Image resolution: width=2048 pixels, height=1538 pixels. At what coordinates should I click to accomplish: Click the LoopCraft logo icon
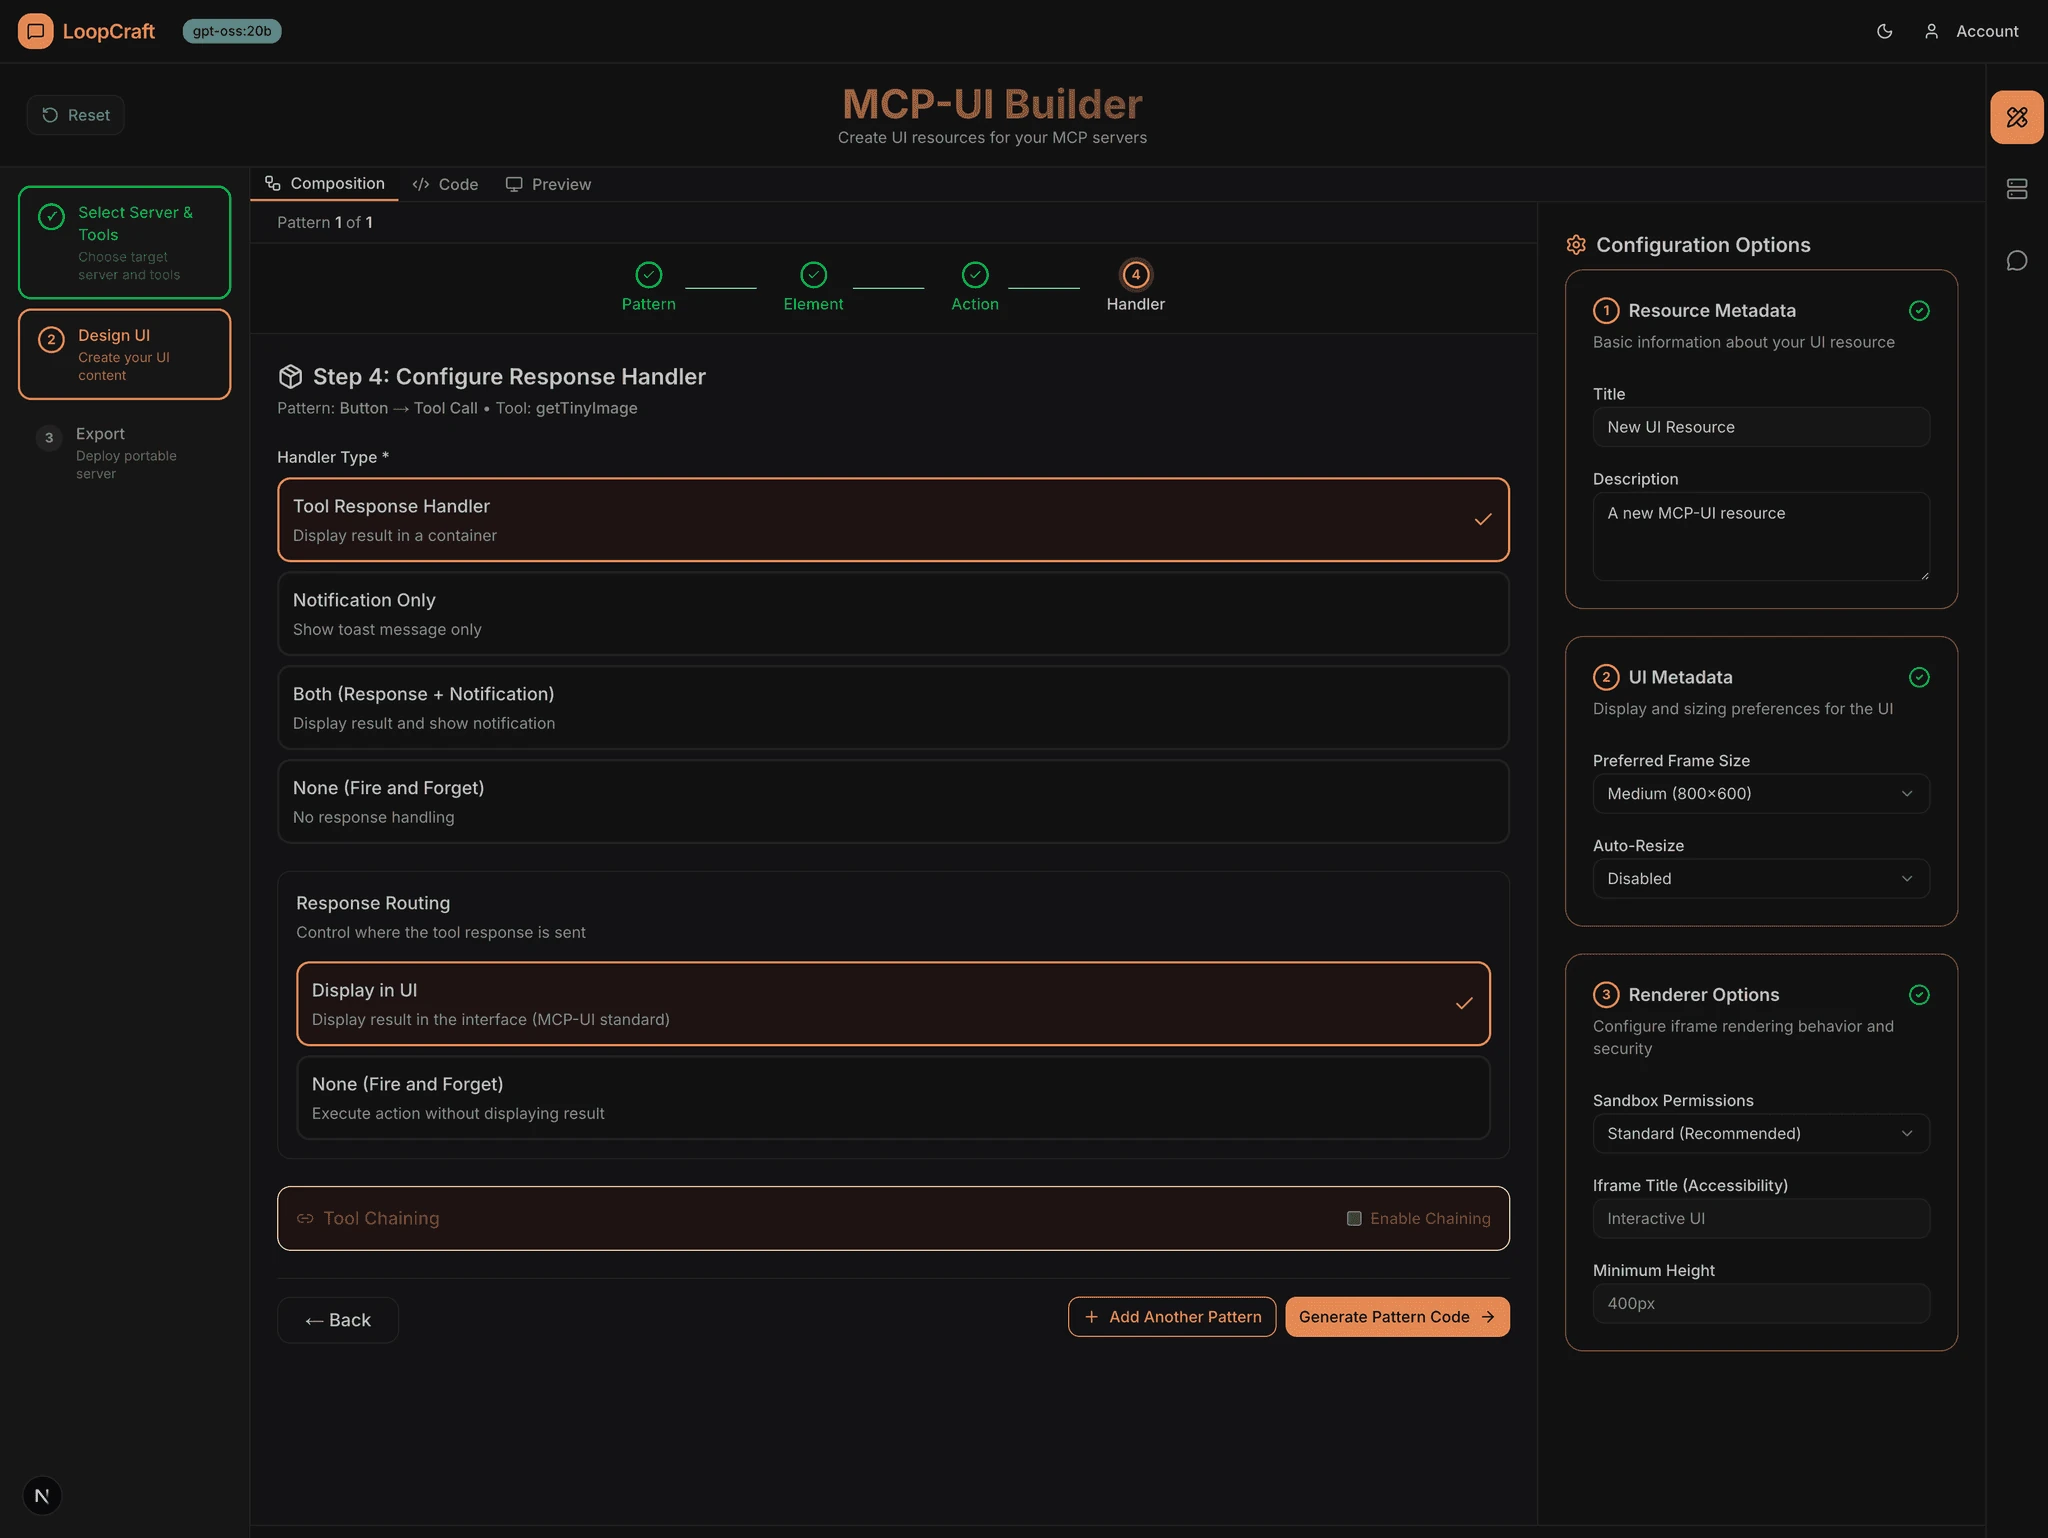35,31
